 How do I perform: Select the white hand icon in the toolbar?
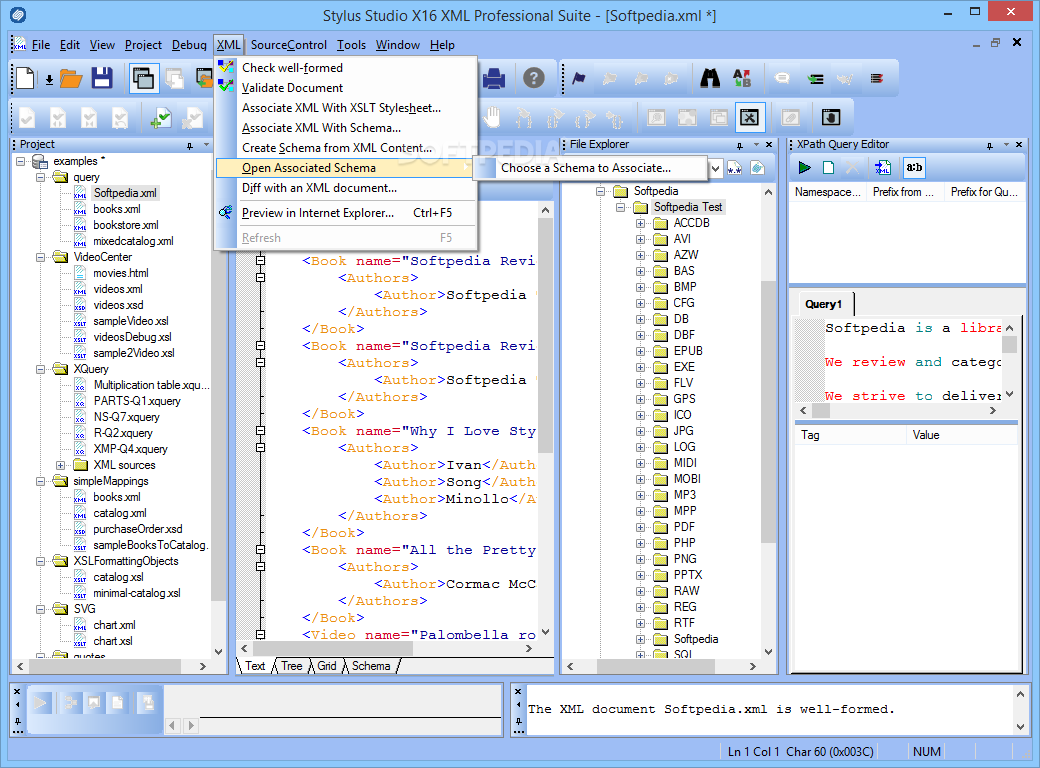coord(491,117)
